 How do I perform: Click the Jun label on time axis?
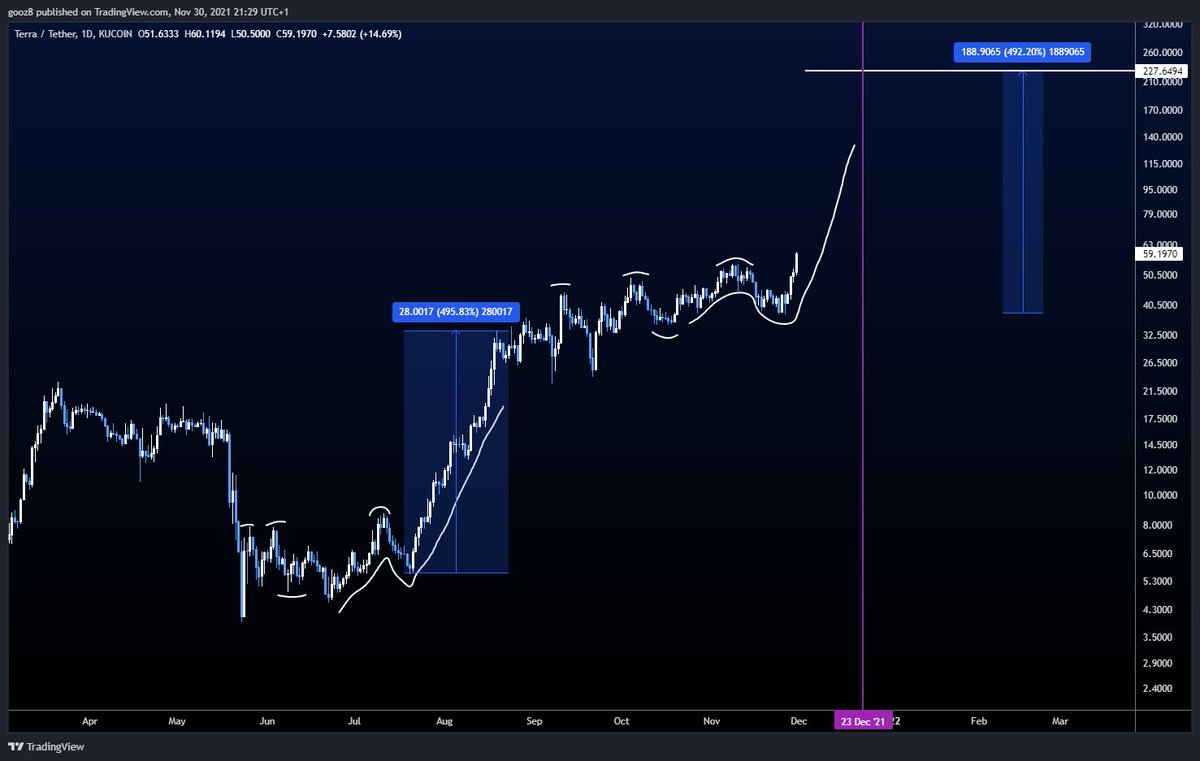267,720
